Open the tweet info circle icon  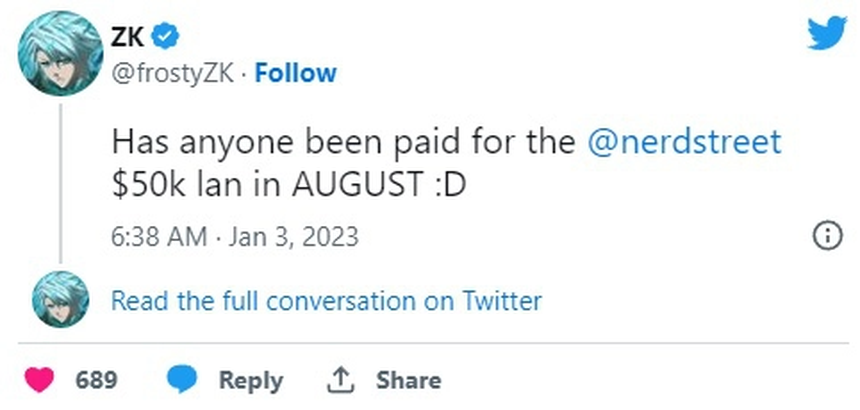[828, 236]
